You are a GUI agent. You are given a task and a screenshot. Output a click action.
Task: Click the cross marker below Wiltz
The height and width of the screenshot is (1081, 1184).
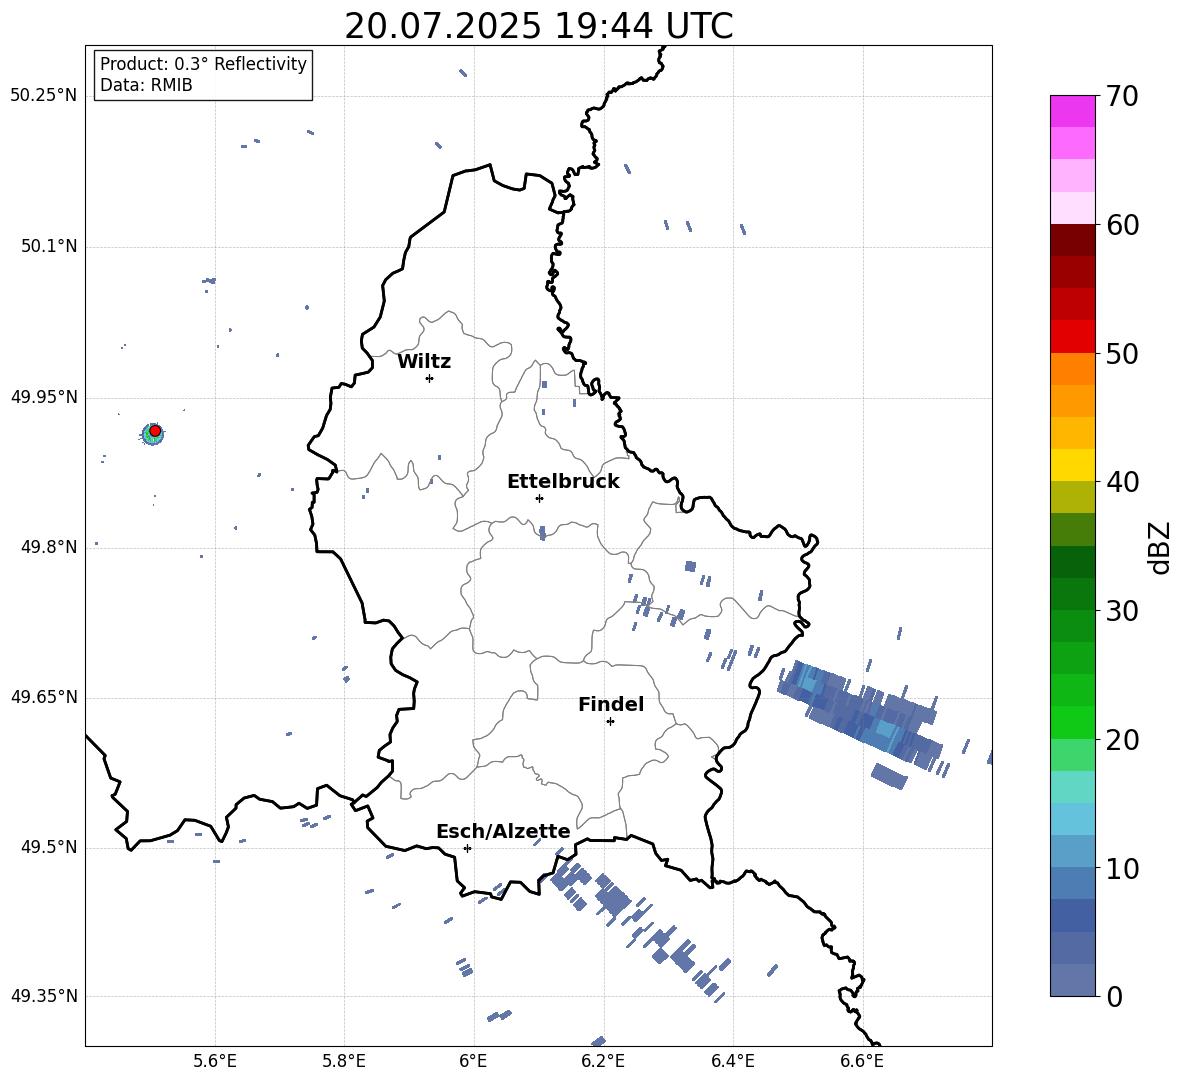click(x=429, y=378)
